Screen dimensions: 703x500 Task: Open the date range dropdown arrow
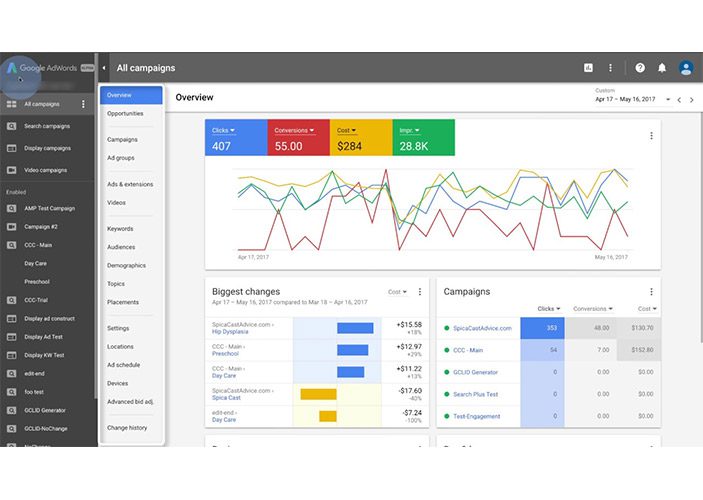click(668, 100)
